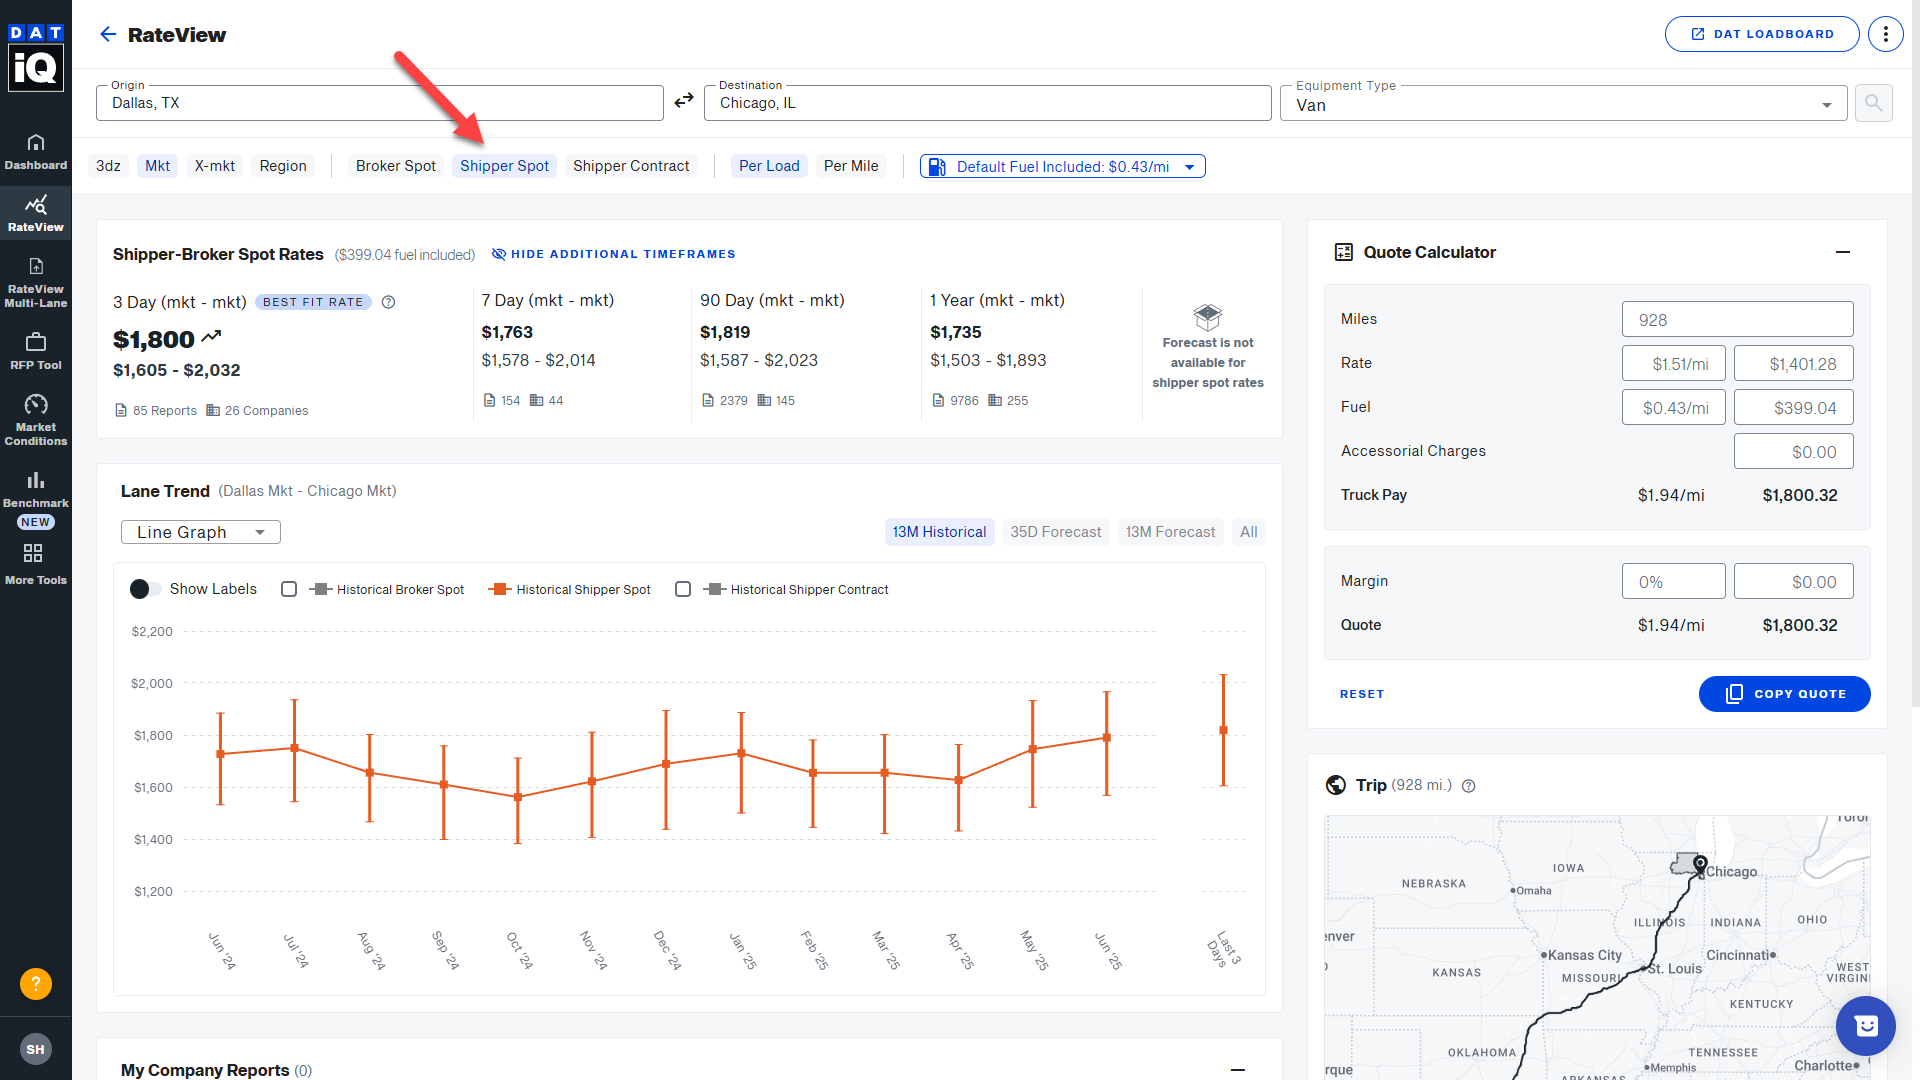Toggle Historical Shipper Spot legend series

570,589
